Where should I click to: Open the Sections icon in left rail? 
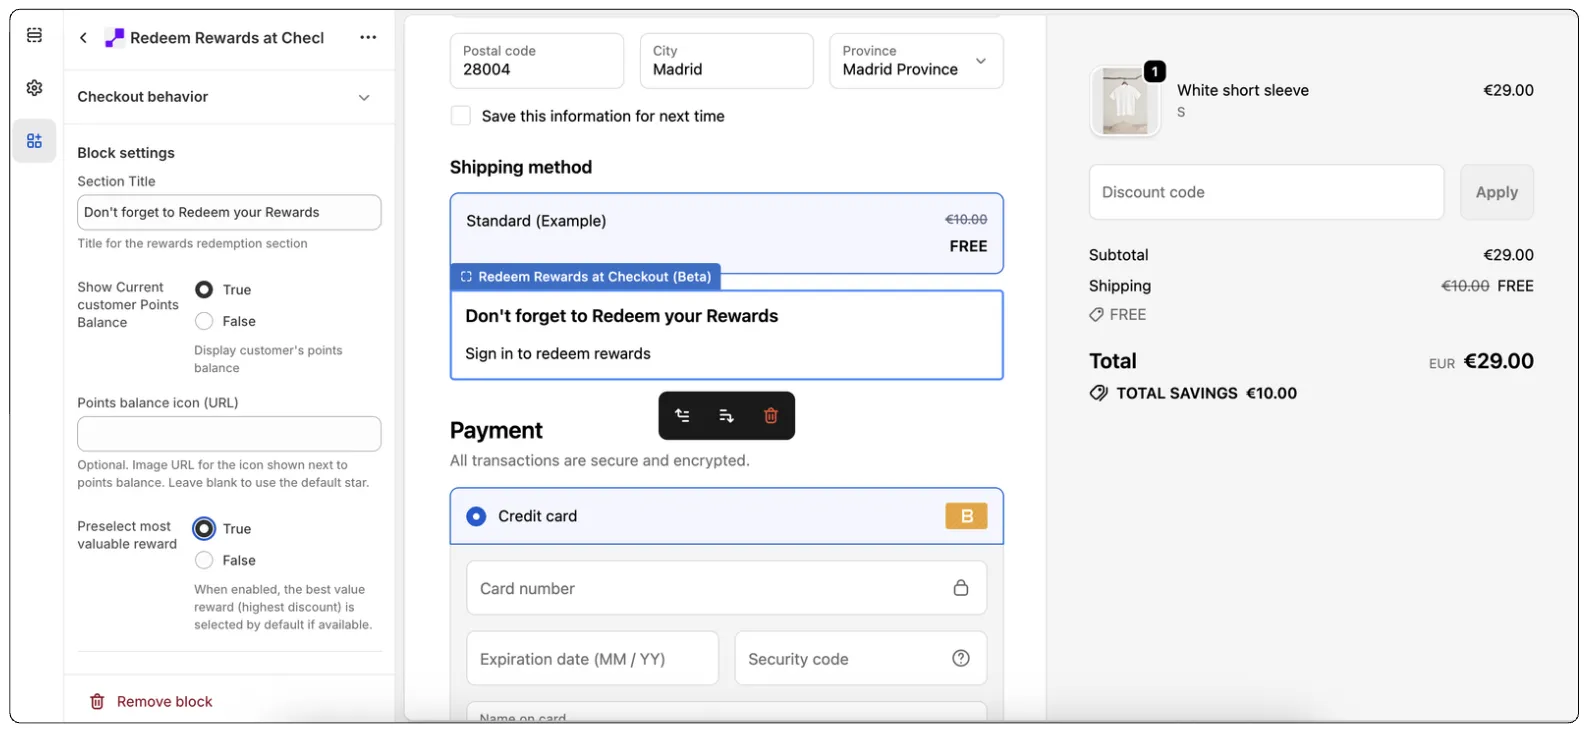[34, 36]
